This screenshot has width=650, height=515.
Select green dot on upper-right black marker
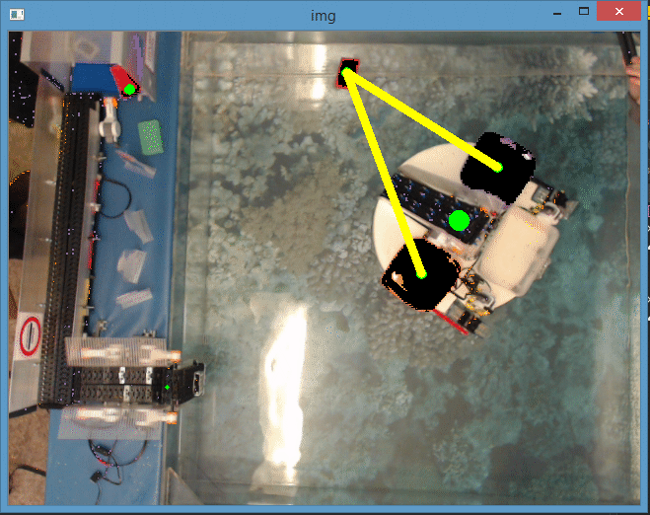[x=497, y=166]
